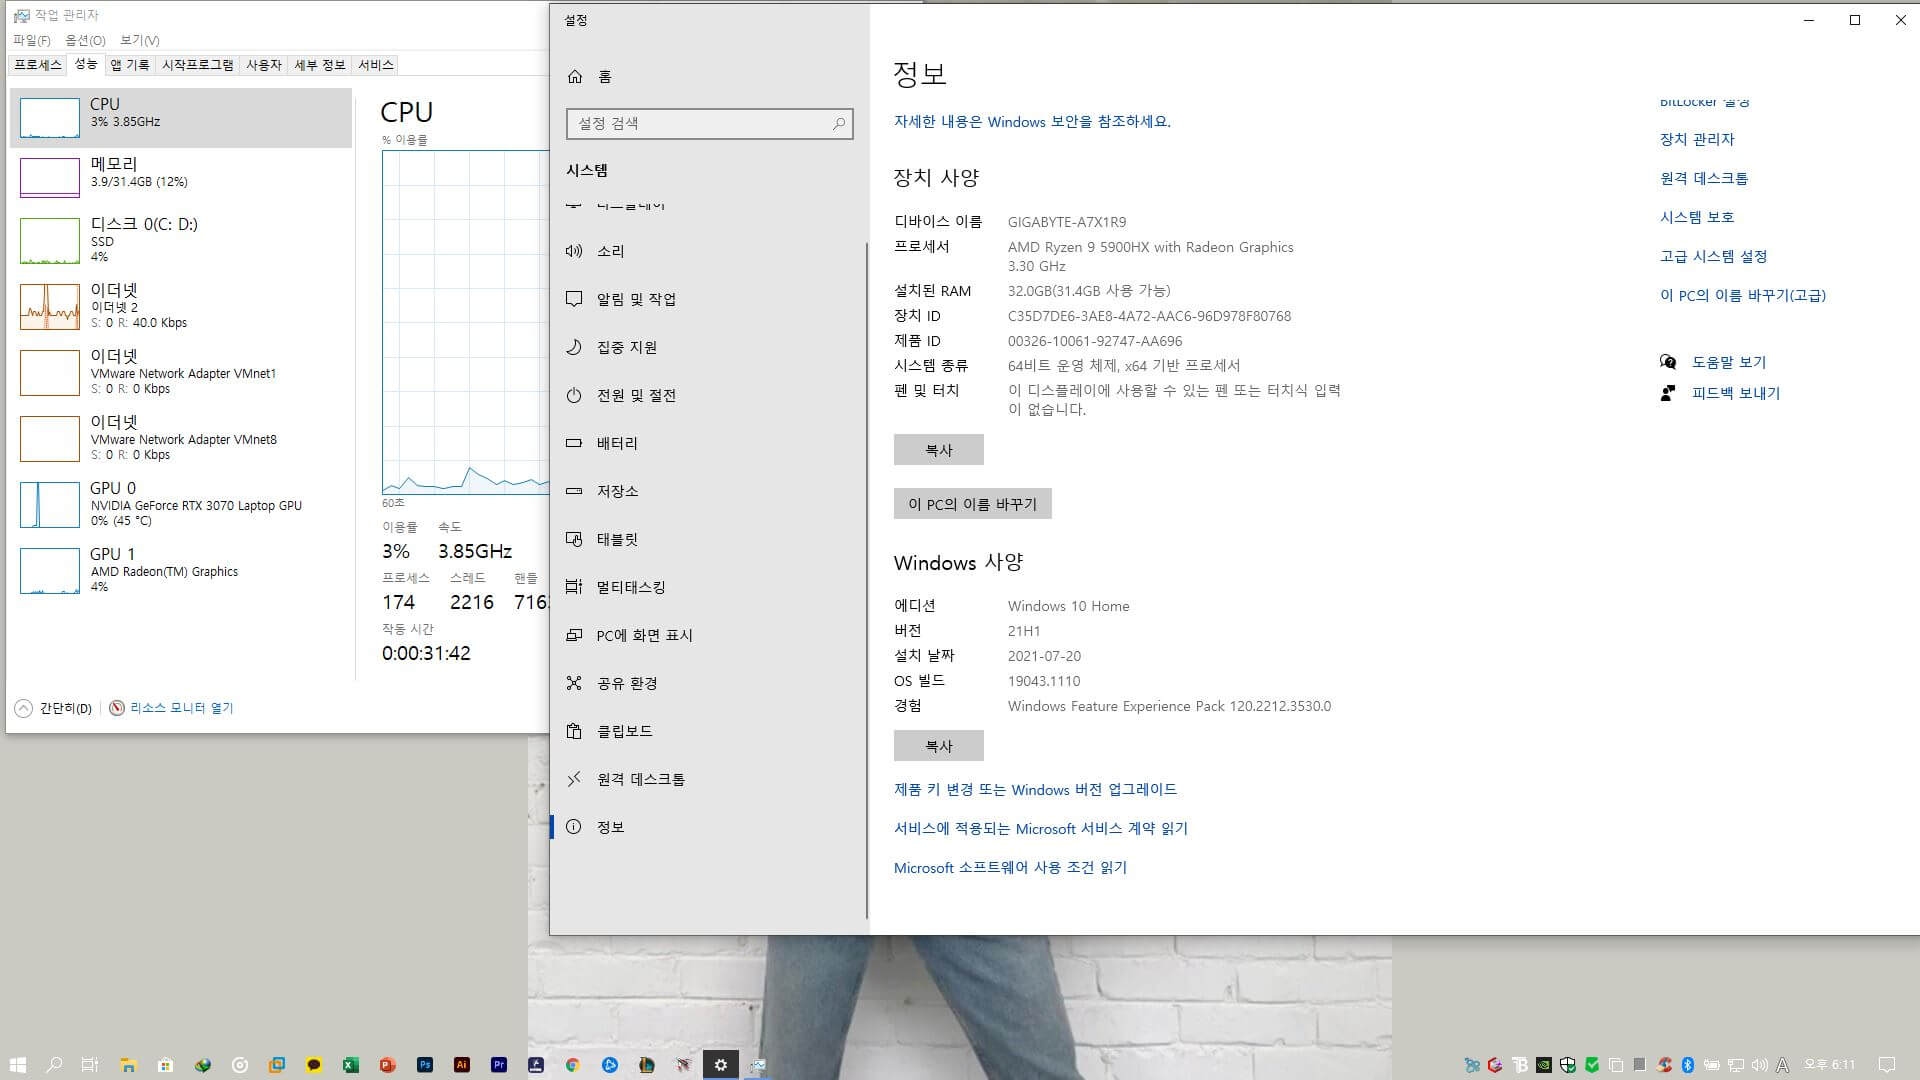Image resolution: width=1920 pixels, height=1080 pixels.
Task: Open Windows Security shield tray icon
Action: click(x=1568, y=1065)
